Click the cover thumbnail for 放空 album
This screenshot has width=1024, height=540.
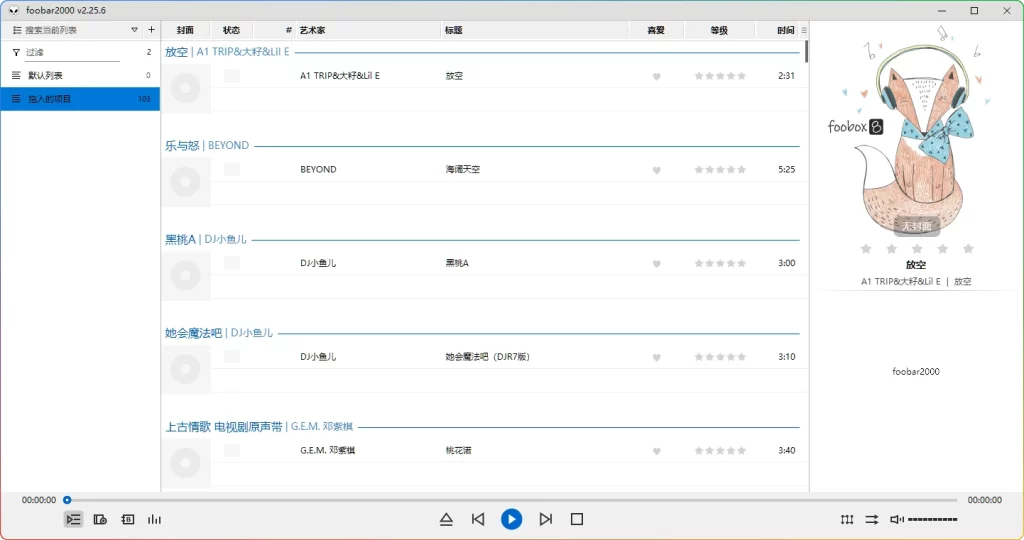tap(186, 88)
